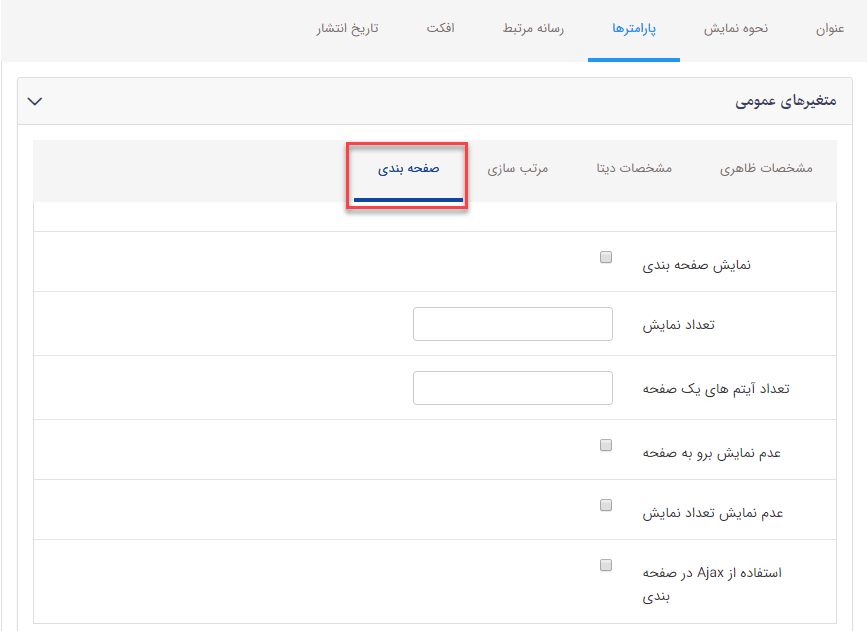The width and height of the screenshot is (867, 631).
Task: Enable Ajax usage in pagination checkbox
Action: pyautogui.click(x=605, y=564)
